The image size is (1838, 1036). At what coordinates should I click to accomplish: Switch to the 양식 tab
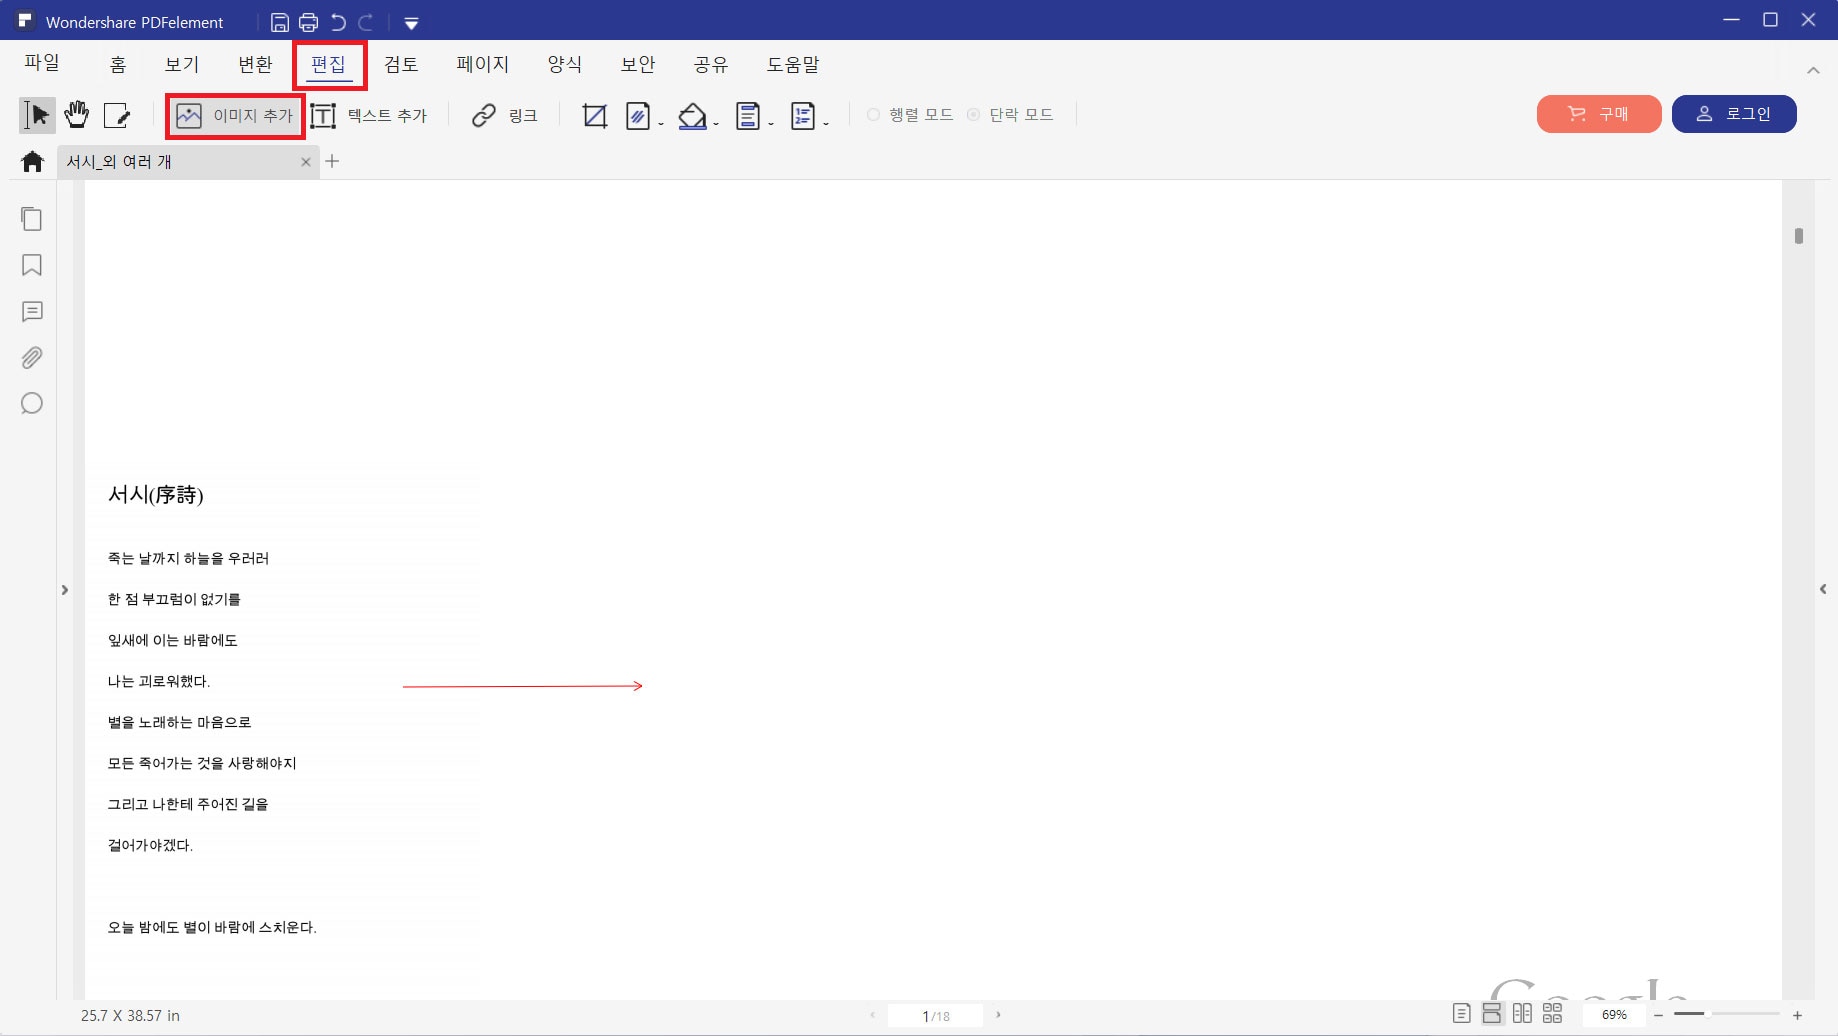click(x=565, y=65)
